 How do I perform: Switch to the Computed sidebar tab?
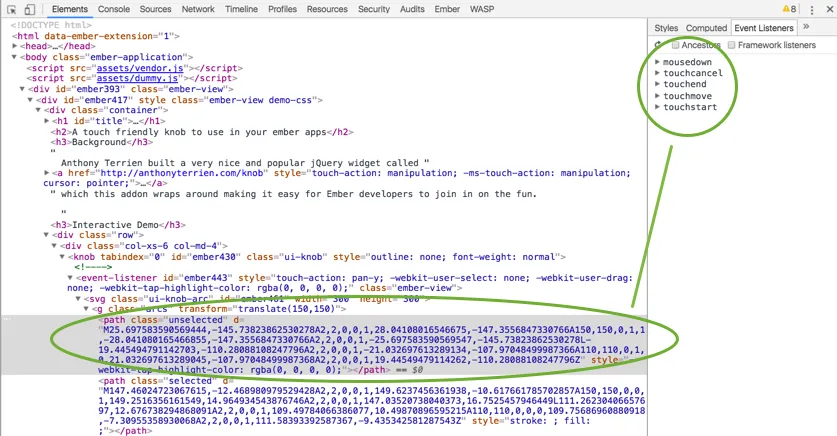point(706,28)
